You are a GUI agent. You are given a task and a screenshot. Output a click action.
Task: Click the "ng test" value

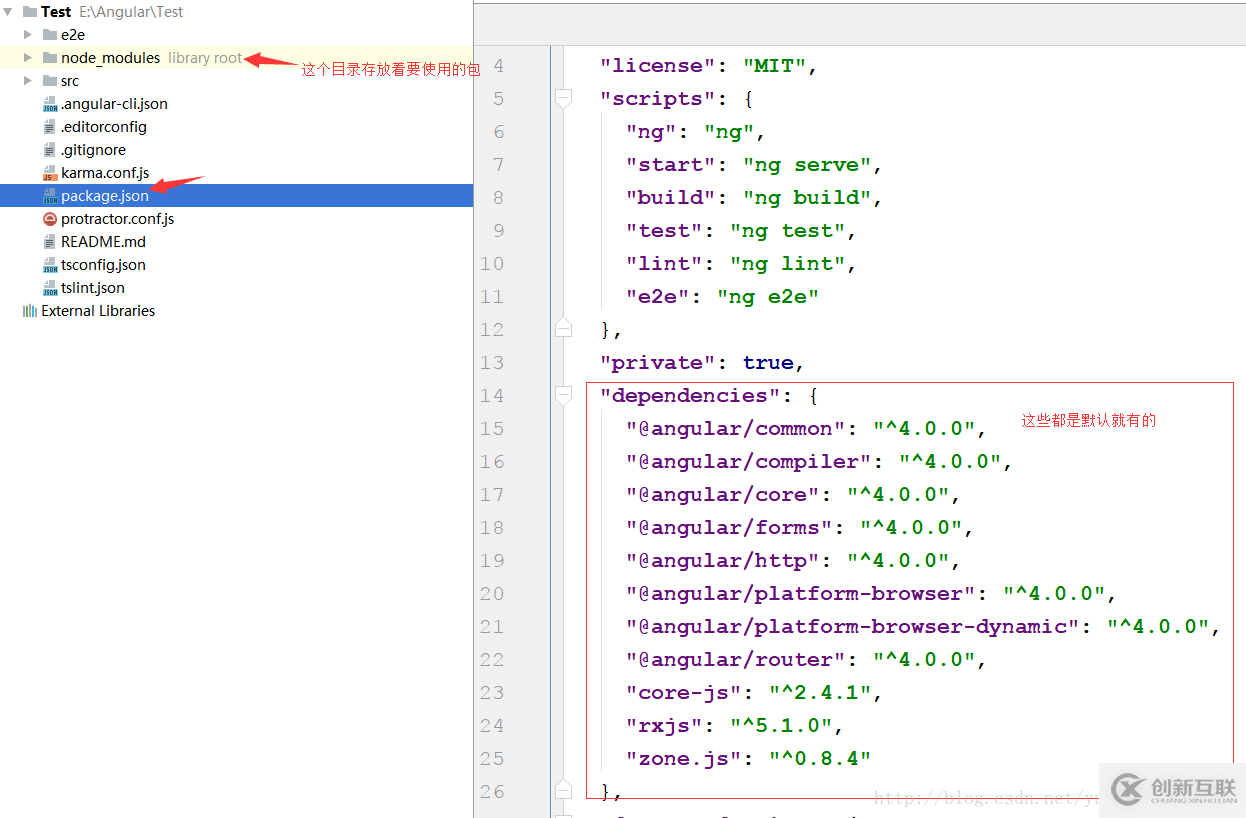click(788, 231)
